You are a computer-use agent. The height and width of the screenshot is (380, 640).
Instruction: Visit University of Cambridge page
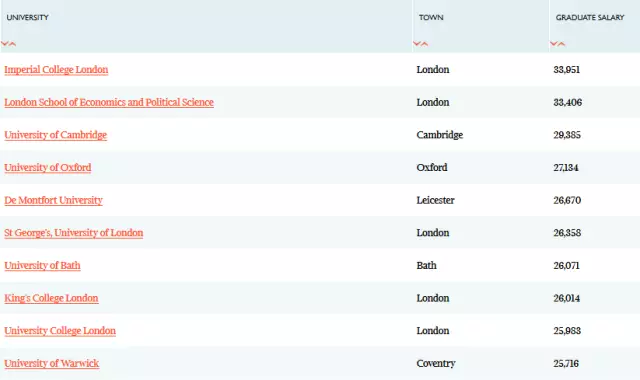[56, 135]
